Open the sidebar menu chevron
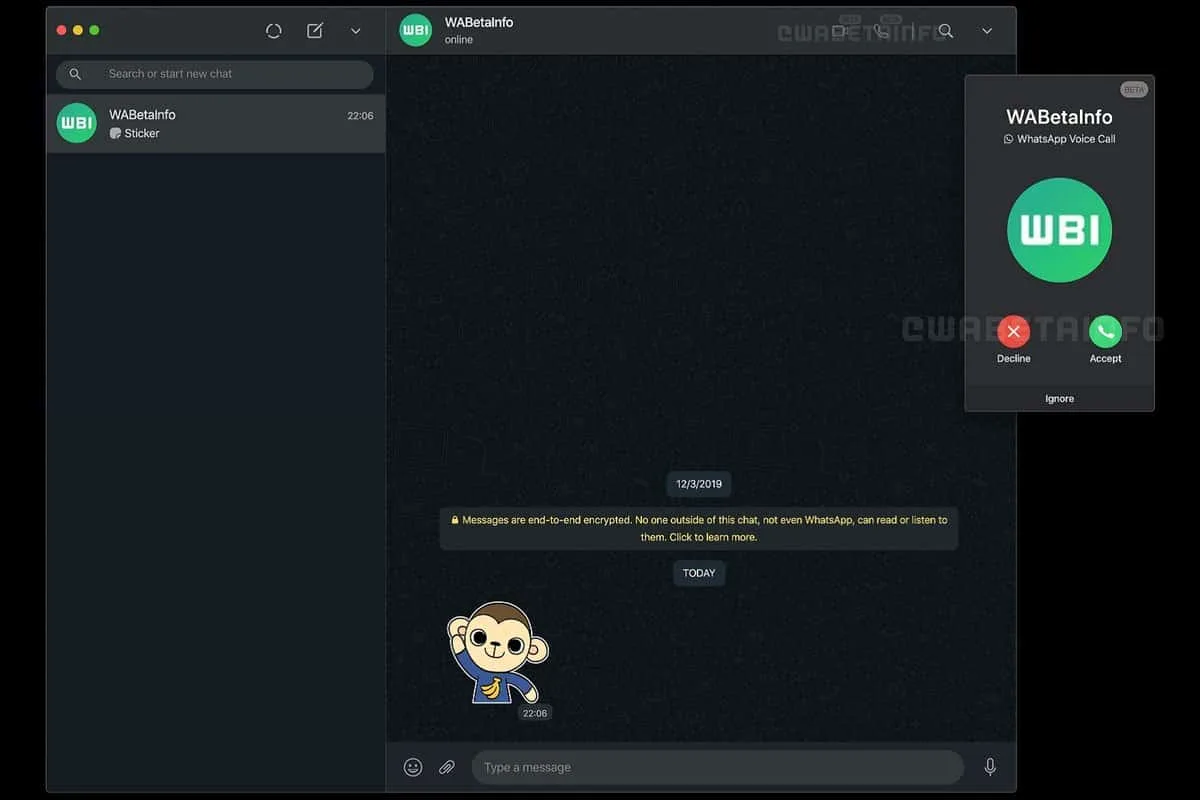The width and height of the screenshot is (1200, 800). [x=356, y=31]
